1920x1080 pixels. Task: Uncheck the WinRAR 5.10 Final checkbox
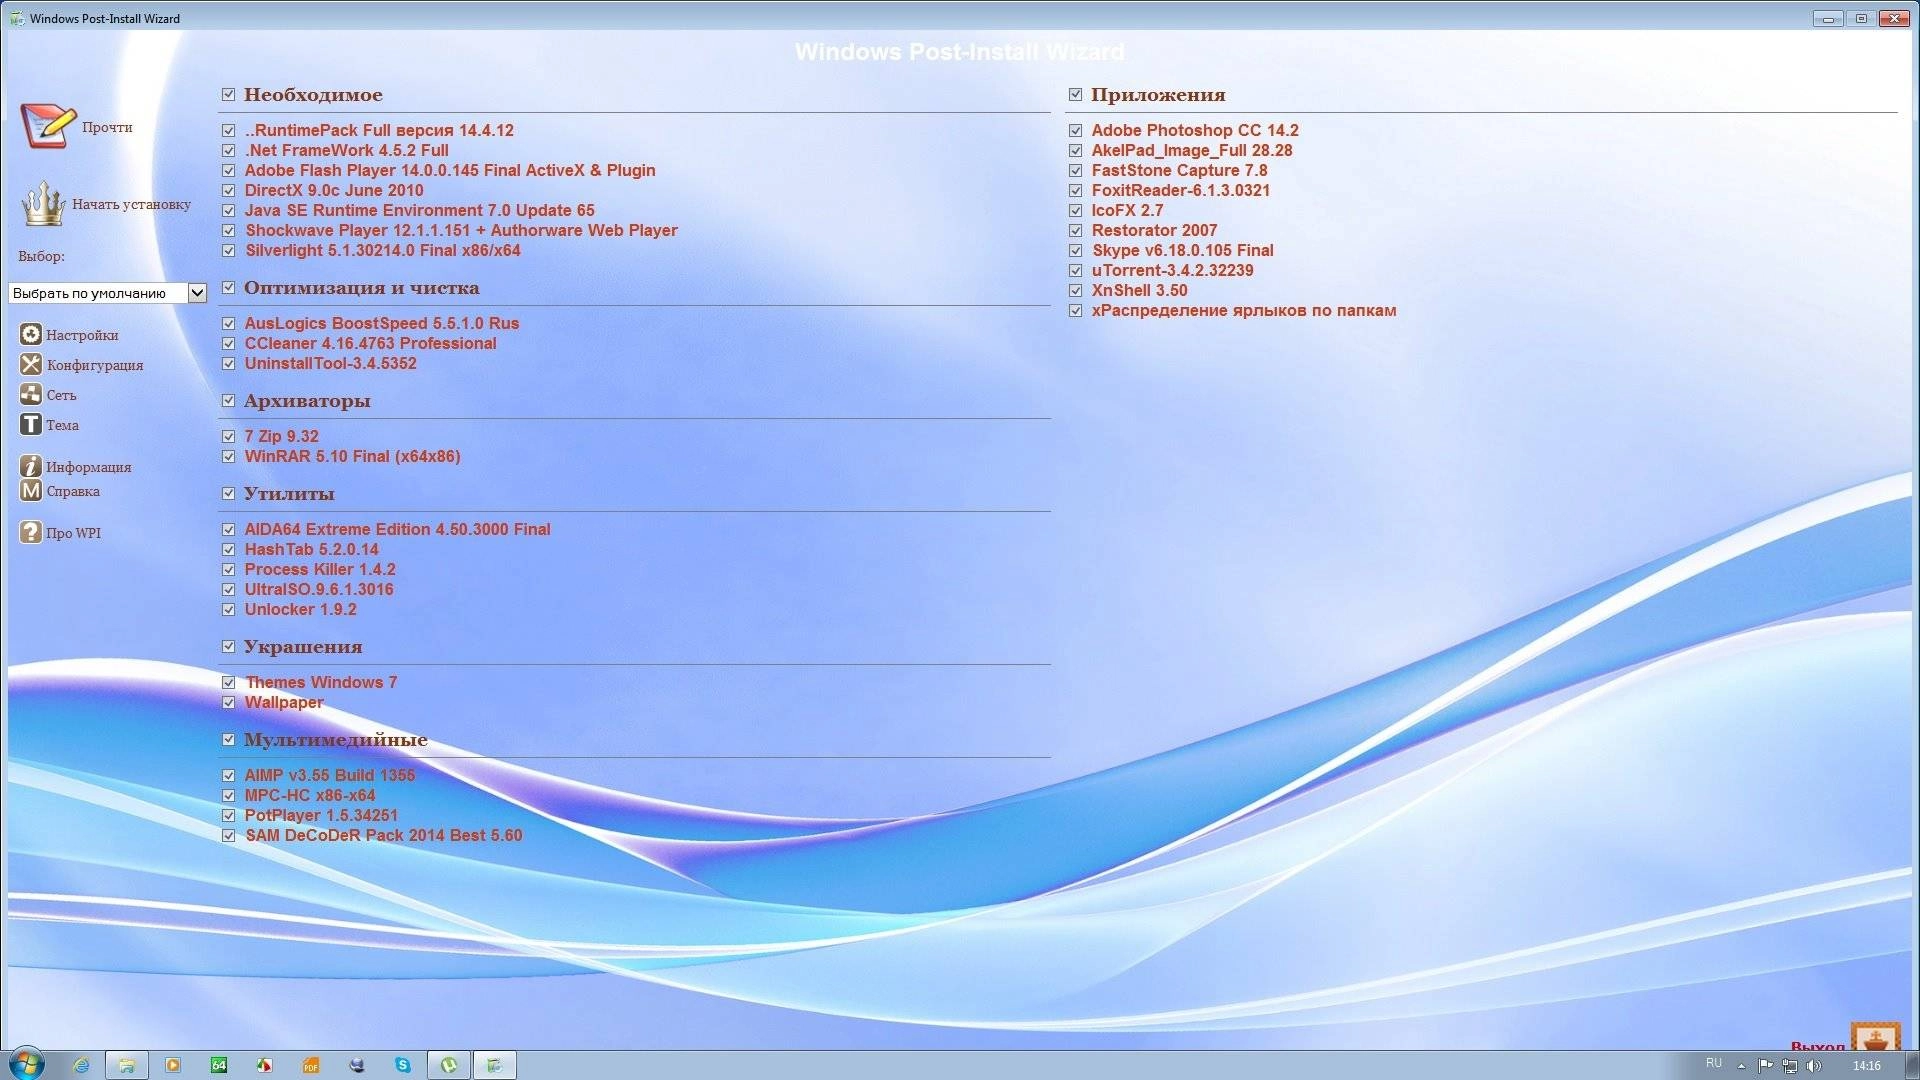[228, 456]
